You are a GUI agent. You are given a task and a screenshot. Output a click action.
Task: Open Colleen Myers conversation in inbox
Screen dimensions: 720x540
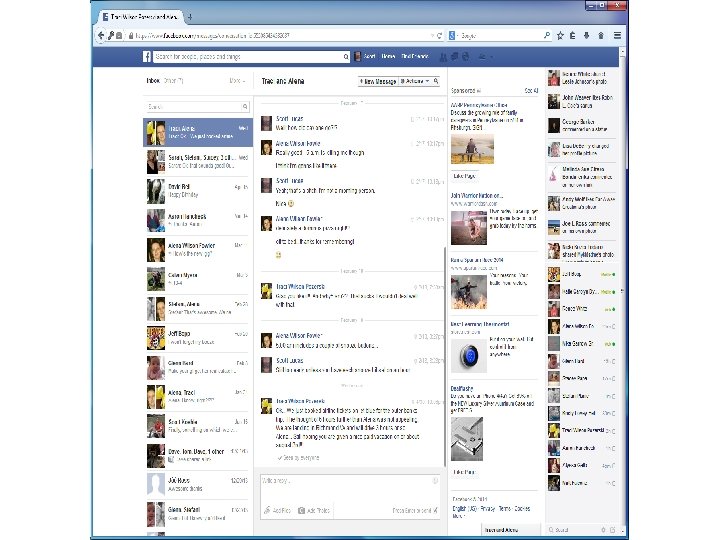[x=198, y=279]
